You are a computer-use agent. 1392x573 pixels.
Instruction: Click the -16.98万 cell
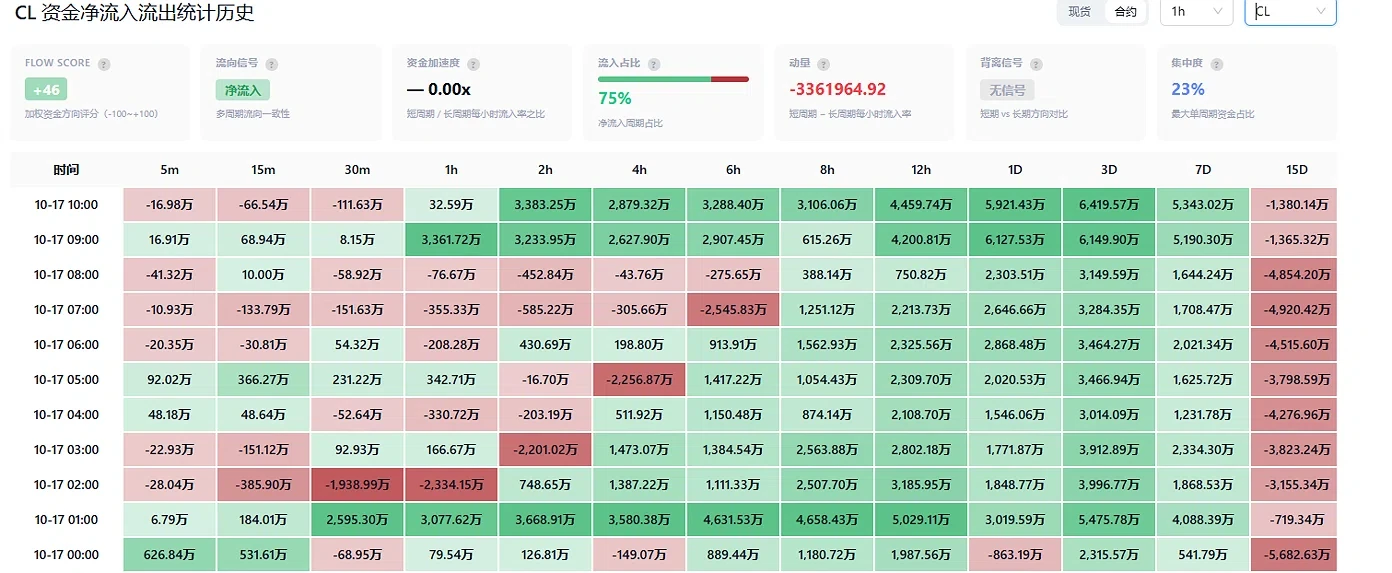[170, 205]
